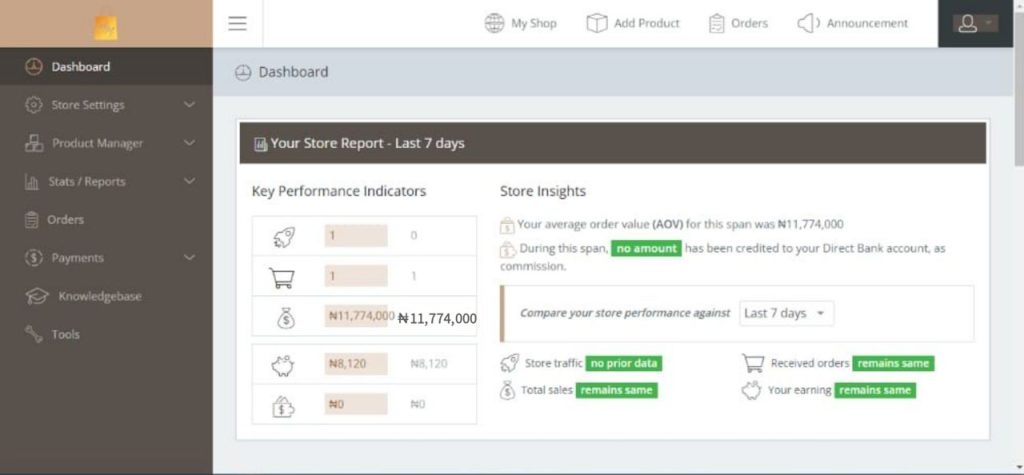Open the user account dropdown
Screen dimensions: 1024x475
976,23
